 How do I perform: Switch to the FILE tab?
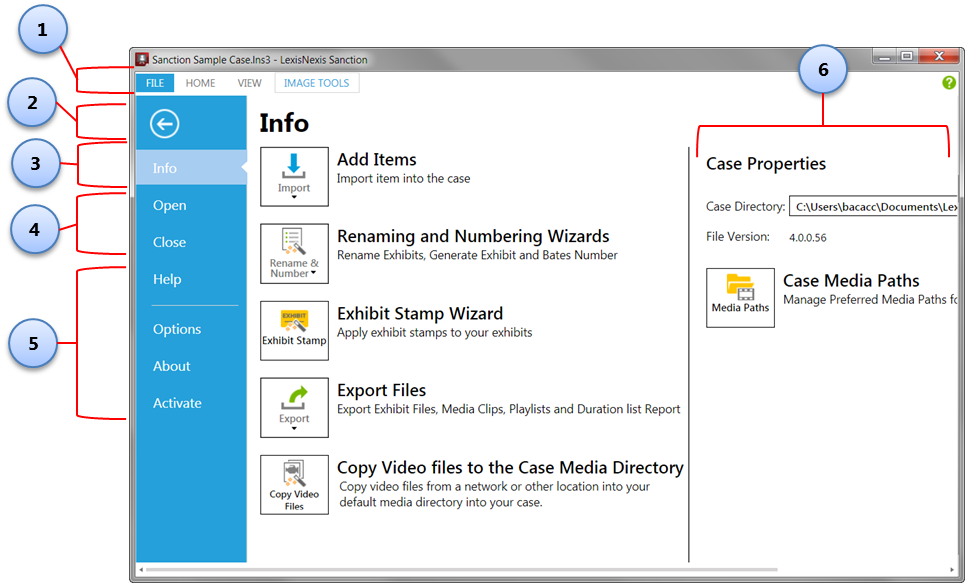[x=155, y=83]
